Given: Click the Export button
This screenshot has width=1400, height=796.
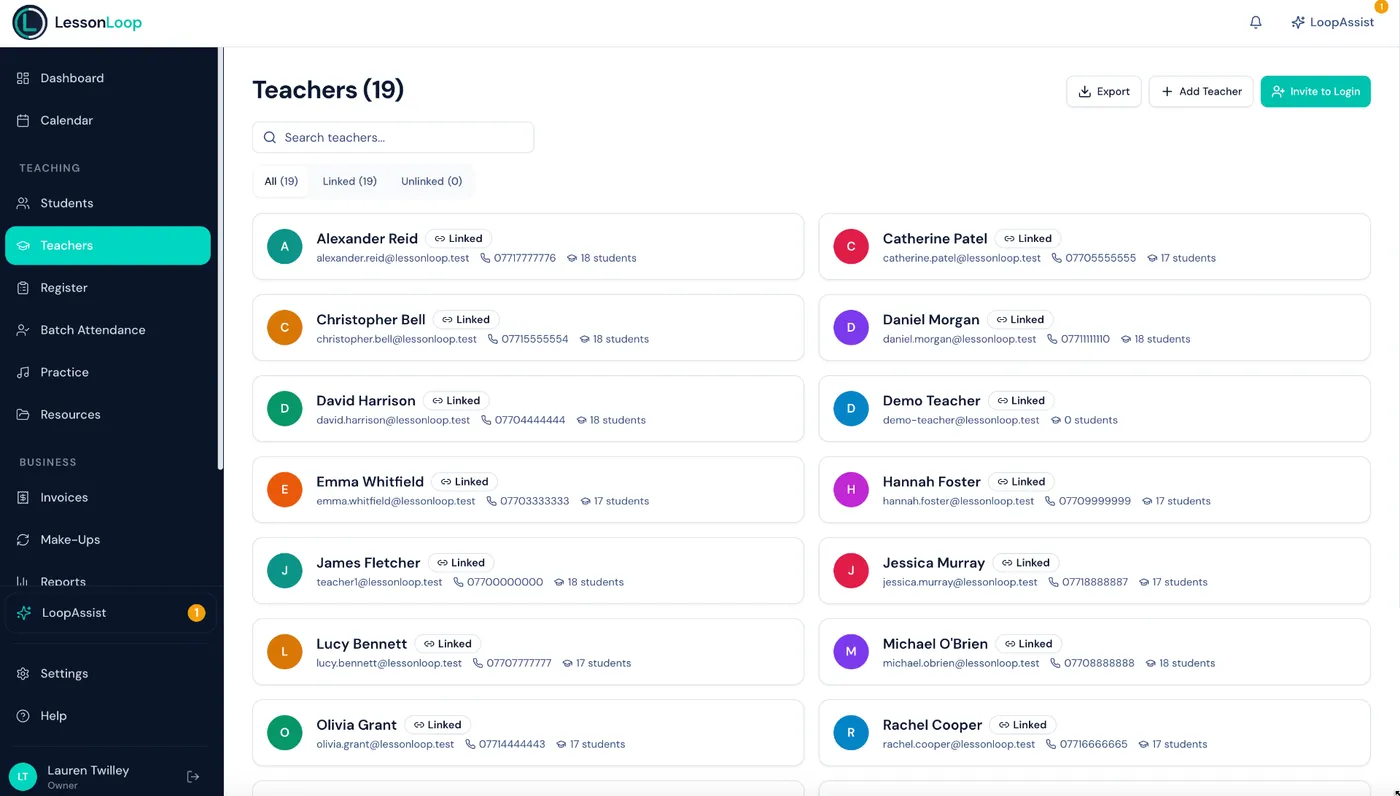Looking at the screenshot, I should 1104,91.
